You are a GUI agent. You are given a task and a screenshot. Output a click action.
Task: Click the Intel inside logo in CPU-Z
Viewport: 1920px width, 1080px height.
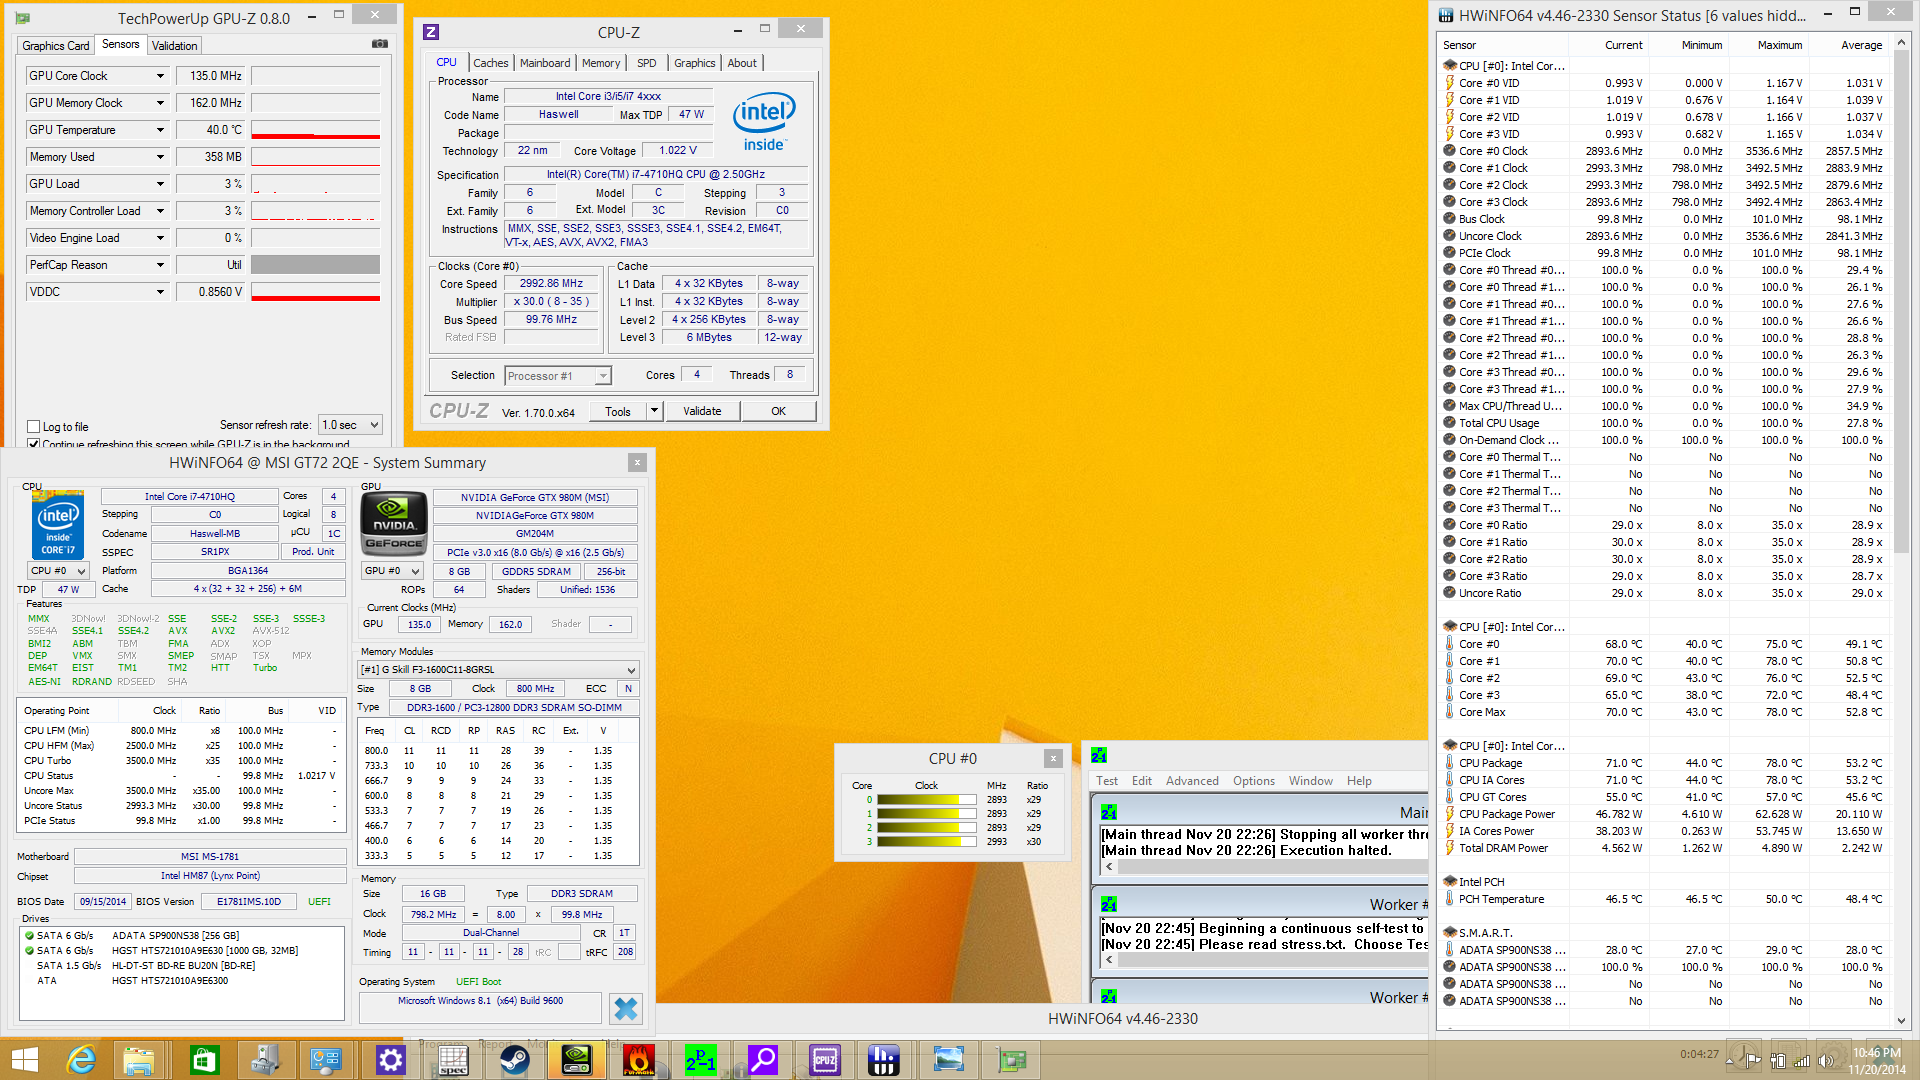[x=764, y=121]
